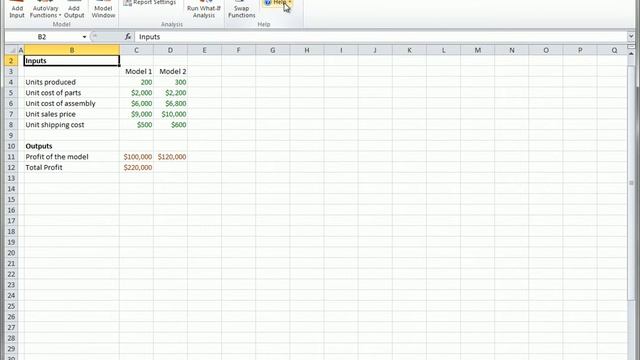
Task: Select the $2,000 cell
Action: point(137,93)
